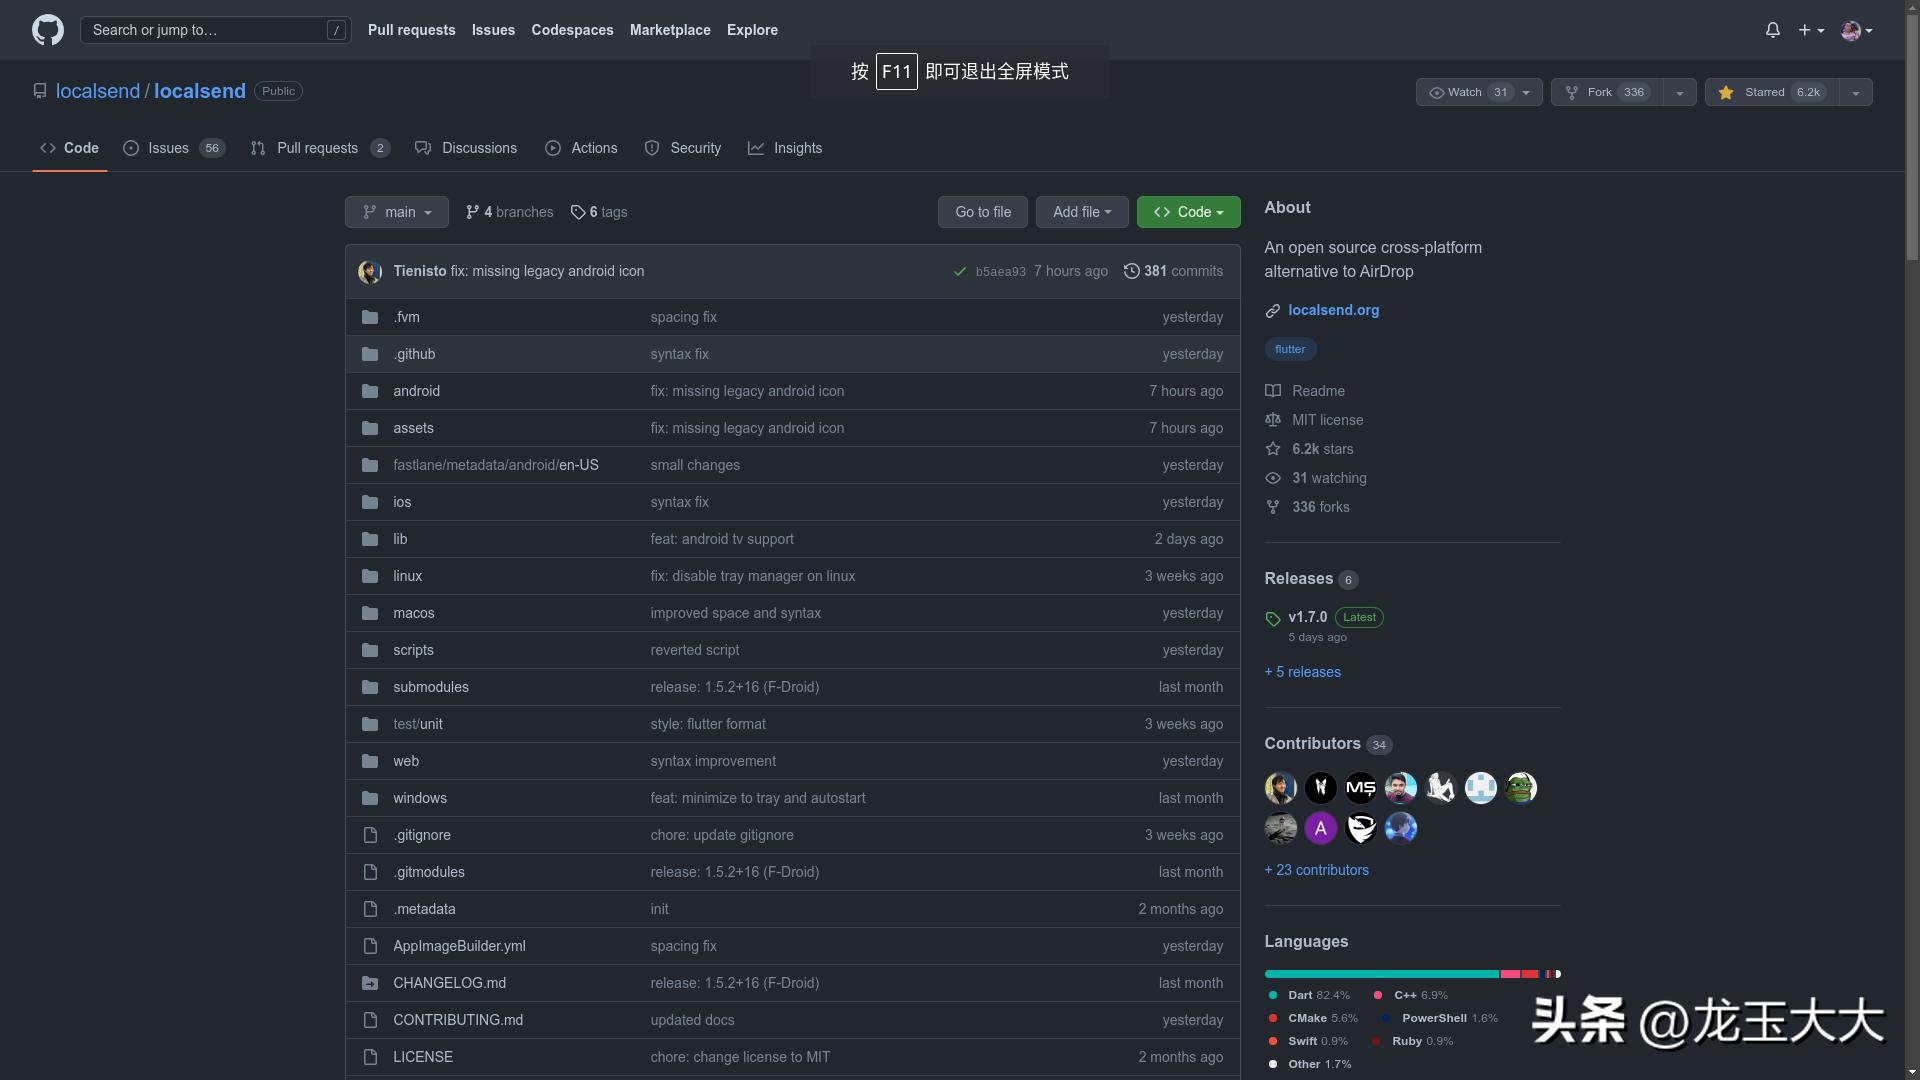The height and width of the screenshot is (1080, 1920).
Task: Switch to the Issues tab
Action: pos(168,148)
